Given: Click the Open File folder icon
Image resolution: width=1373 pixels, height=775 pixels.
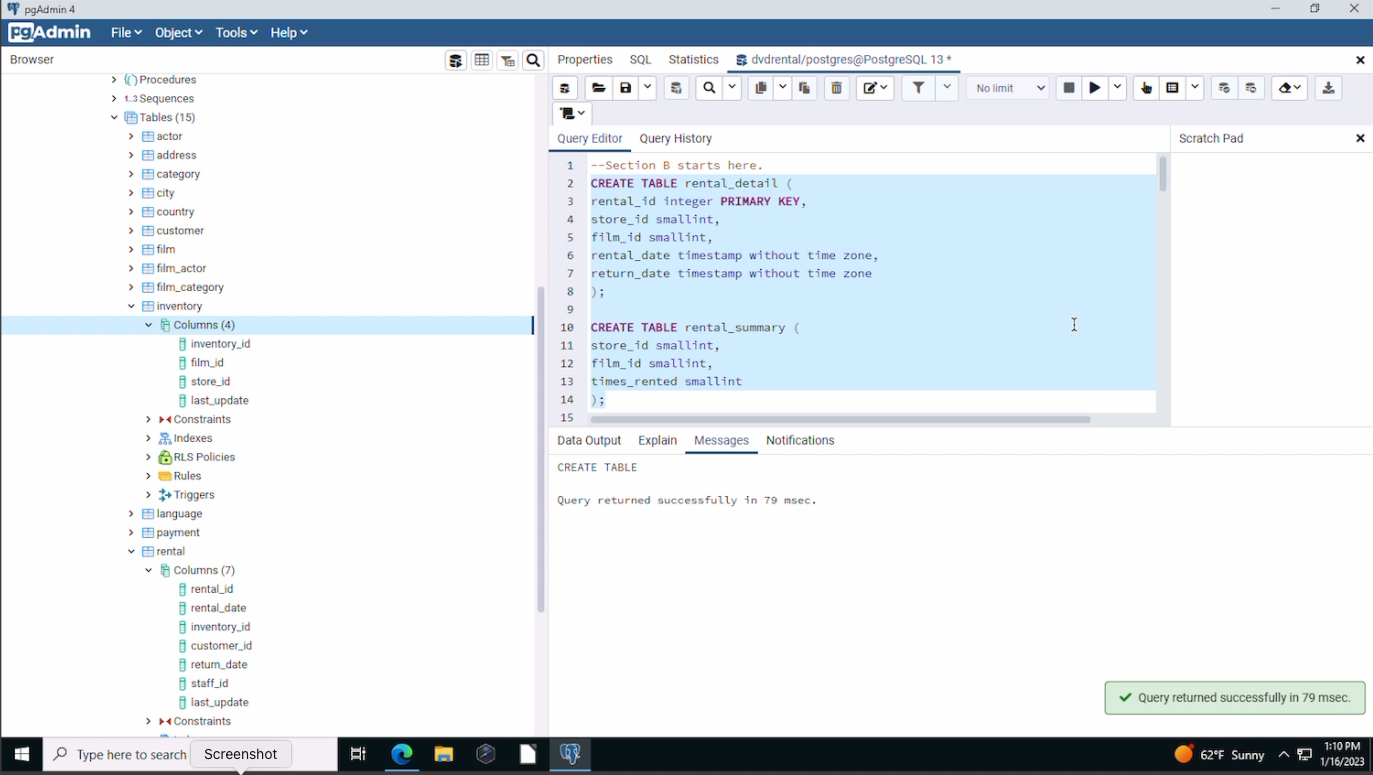Looking at the screenshot, I should click(x=598, y=88).
